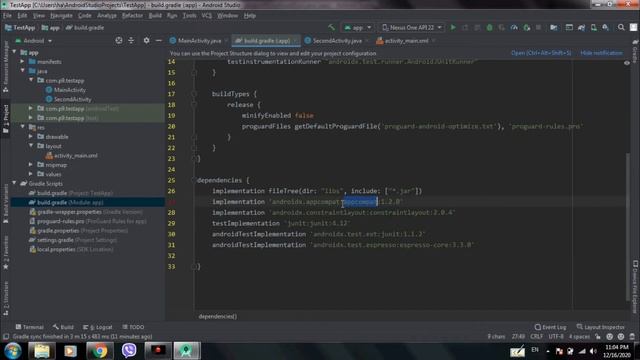The image size is (640, 360).
Task: Open the Terminal tool window
Action: click(x=29, y=327)
